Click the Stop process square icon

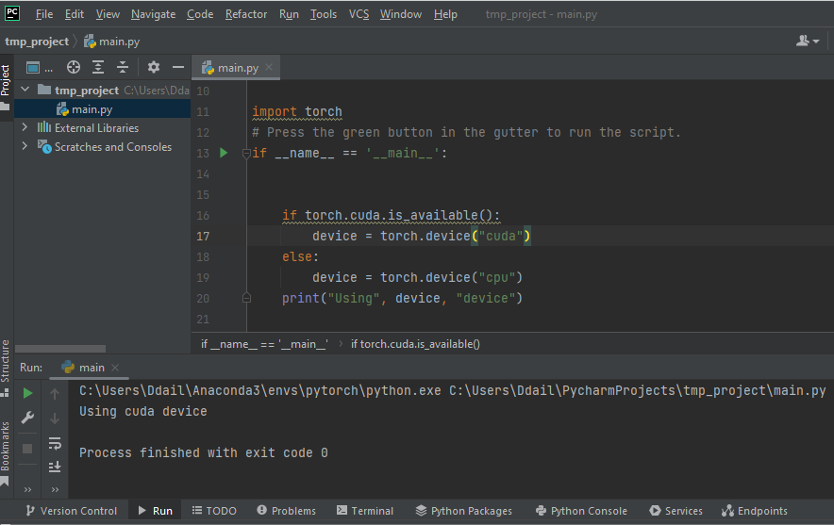click(x=27, y=449)
